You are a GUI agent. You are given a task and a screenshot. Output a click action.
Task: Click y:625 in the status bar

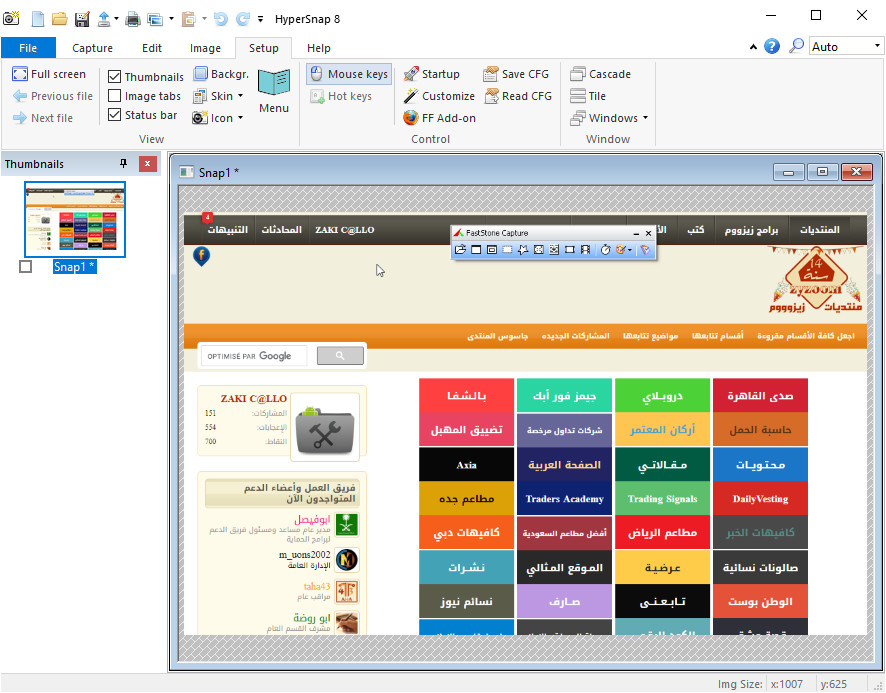pyautogui.click(x=833, y=684)
